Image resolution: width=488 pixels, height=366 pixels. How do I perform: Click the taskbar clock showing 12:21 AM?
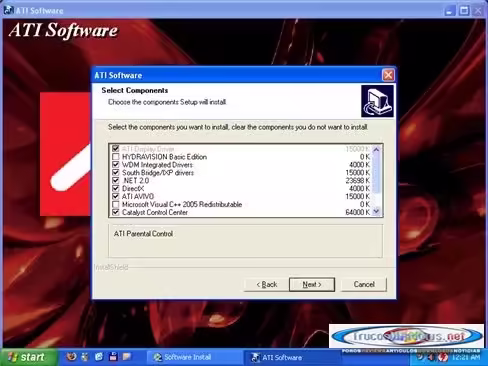coord(466,357)
